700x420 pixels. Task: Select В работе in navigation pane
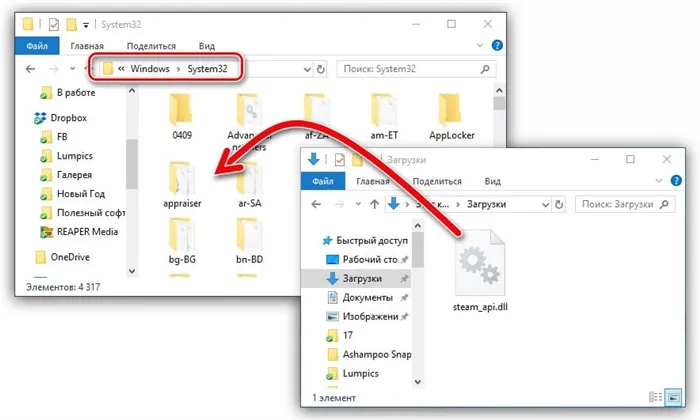click(68, 93)
